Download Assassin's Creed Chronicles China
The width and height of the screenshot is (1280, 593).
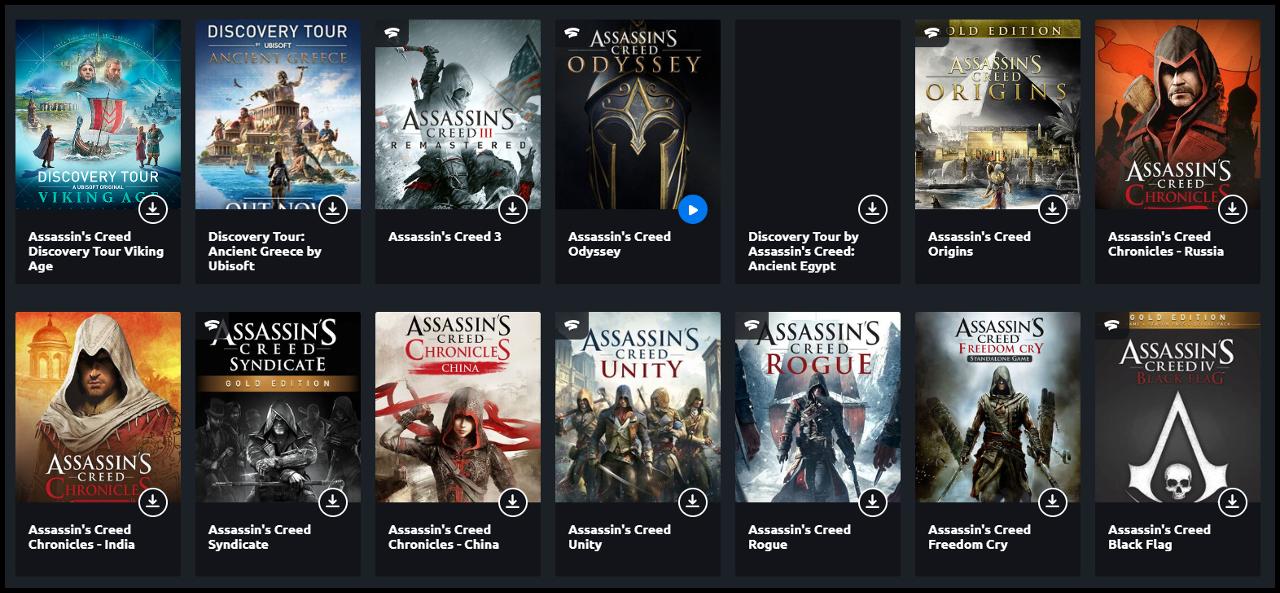[513, 502]
